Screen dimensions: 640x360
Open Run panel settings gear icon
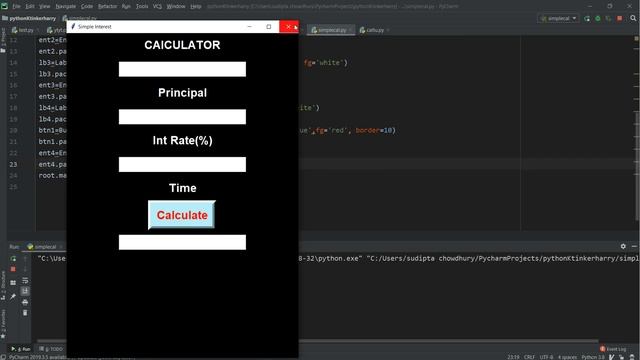623,246
